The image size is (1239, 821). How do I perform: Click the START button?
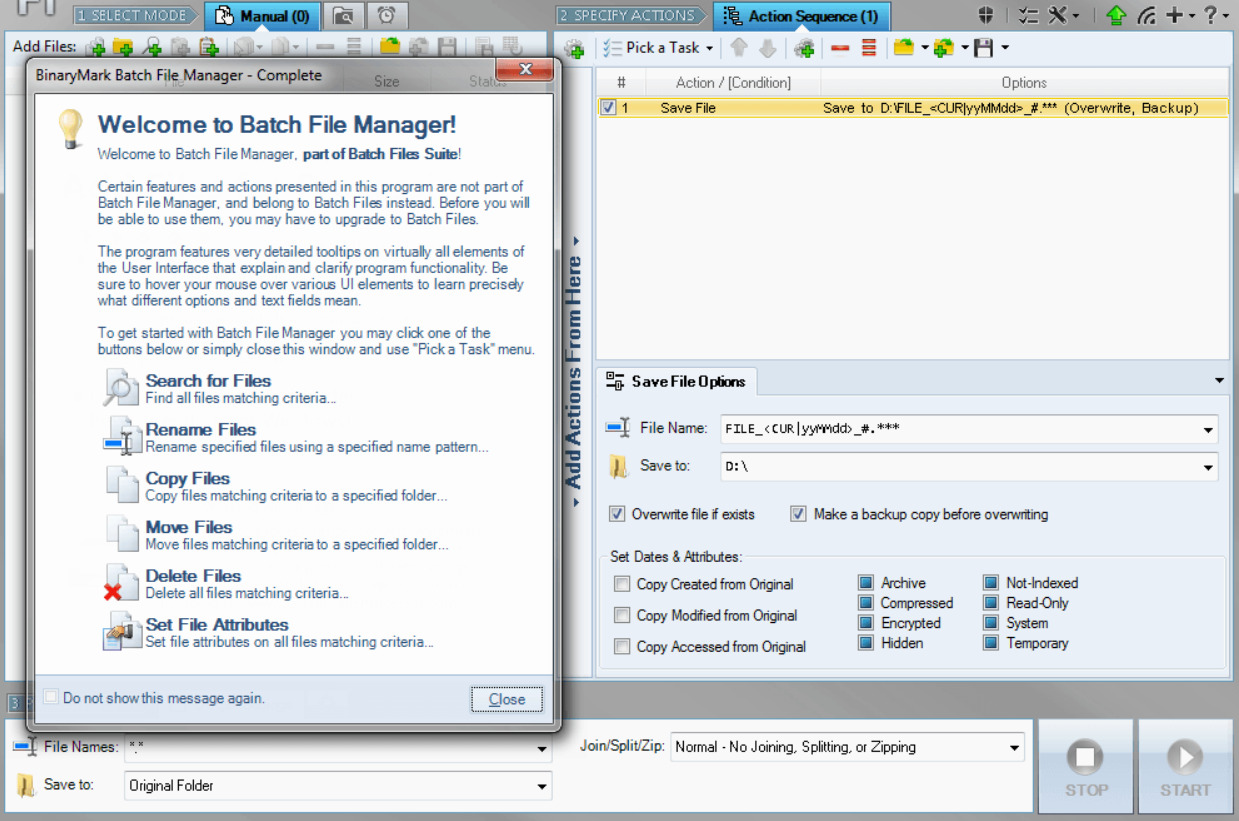(1185, 766)
